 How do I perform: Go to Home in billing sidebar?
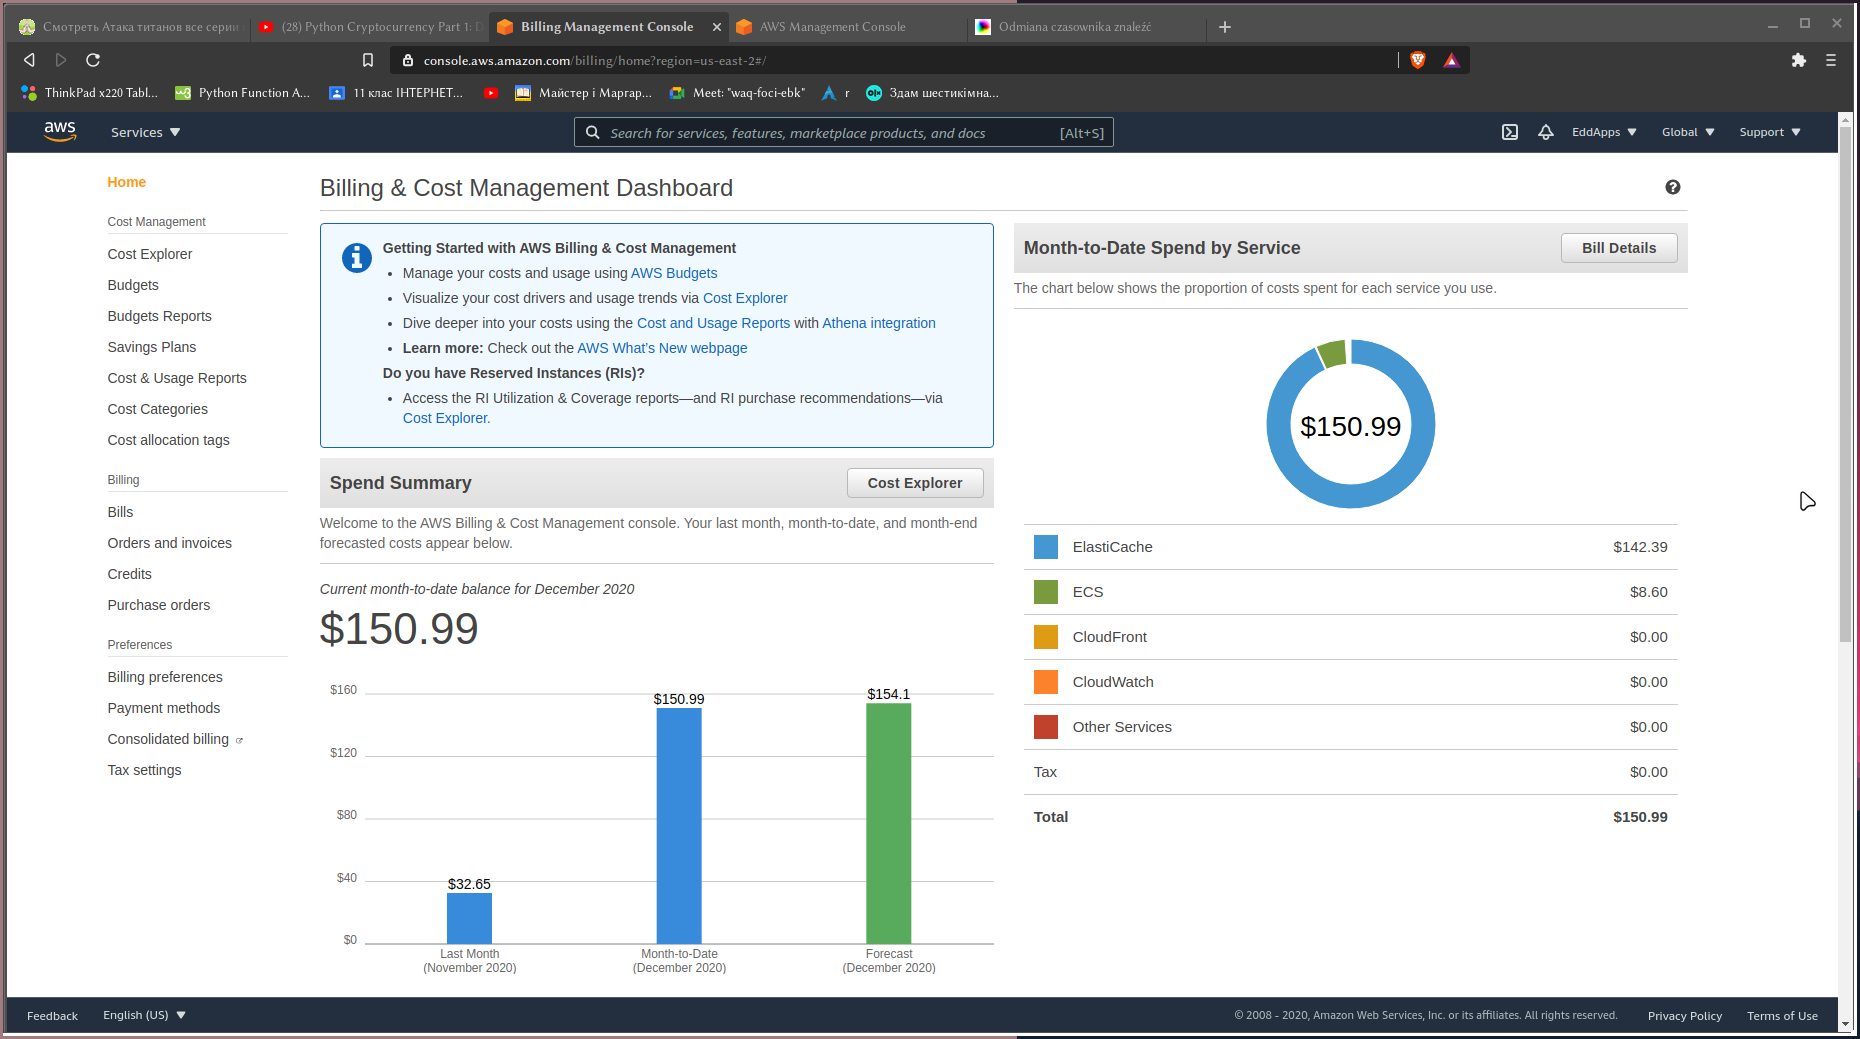pos(127,182)
